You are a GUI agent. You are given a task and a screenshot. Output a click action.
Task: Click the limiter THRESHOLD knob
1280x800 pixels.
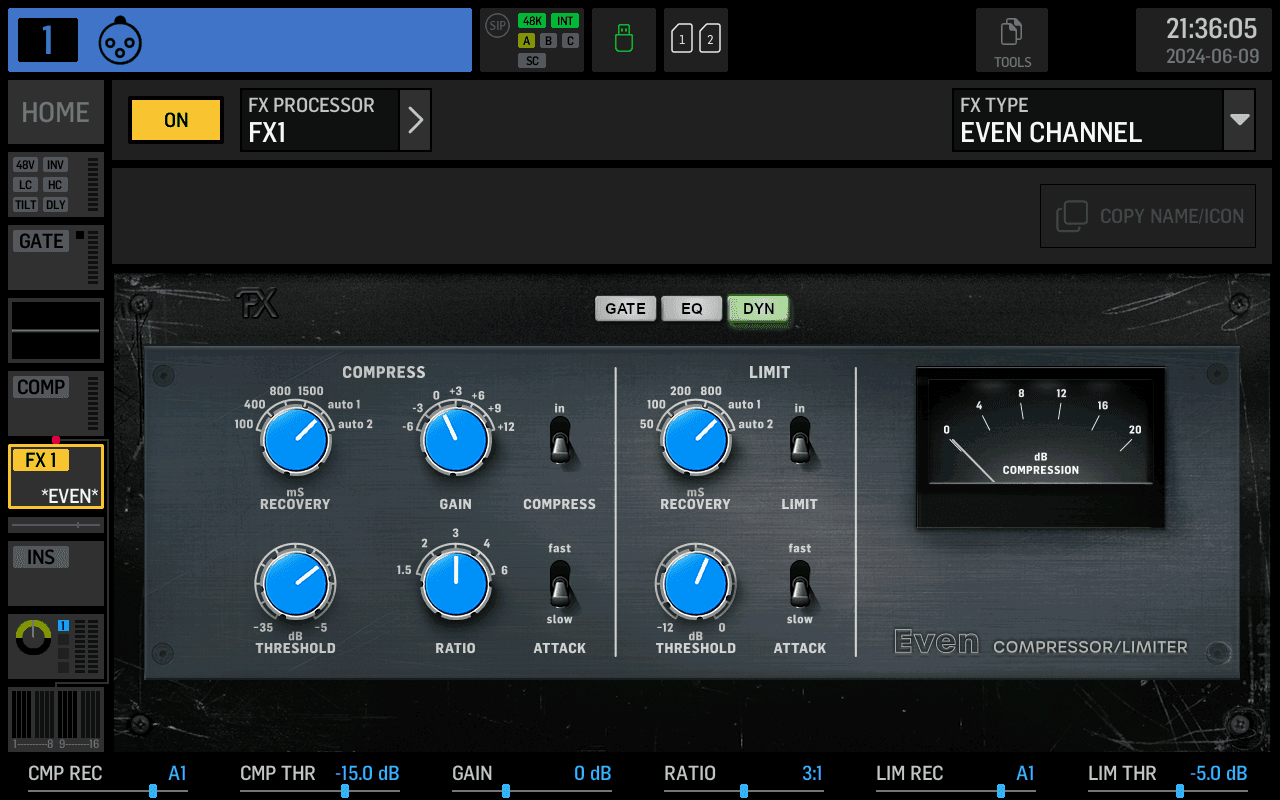(x=696, y=583)
